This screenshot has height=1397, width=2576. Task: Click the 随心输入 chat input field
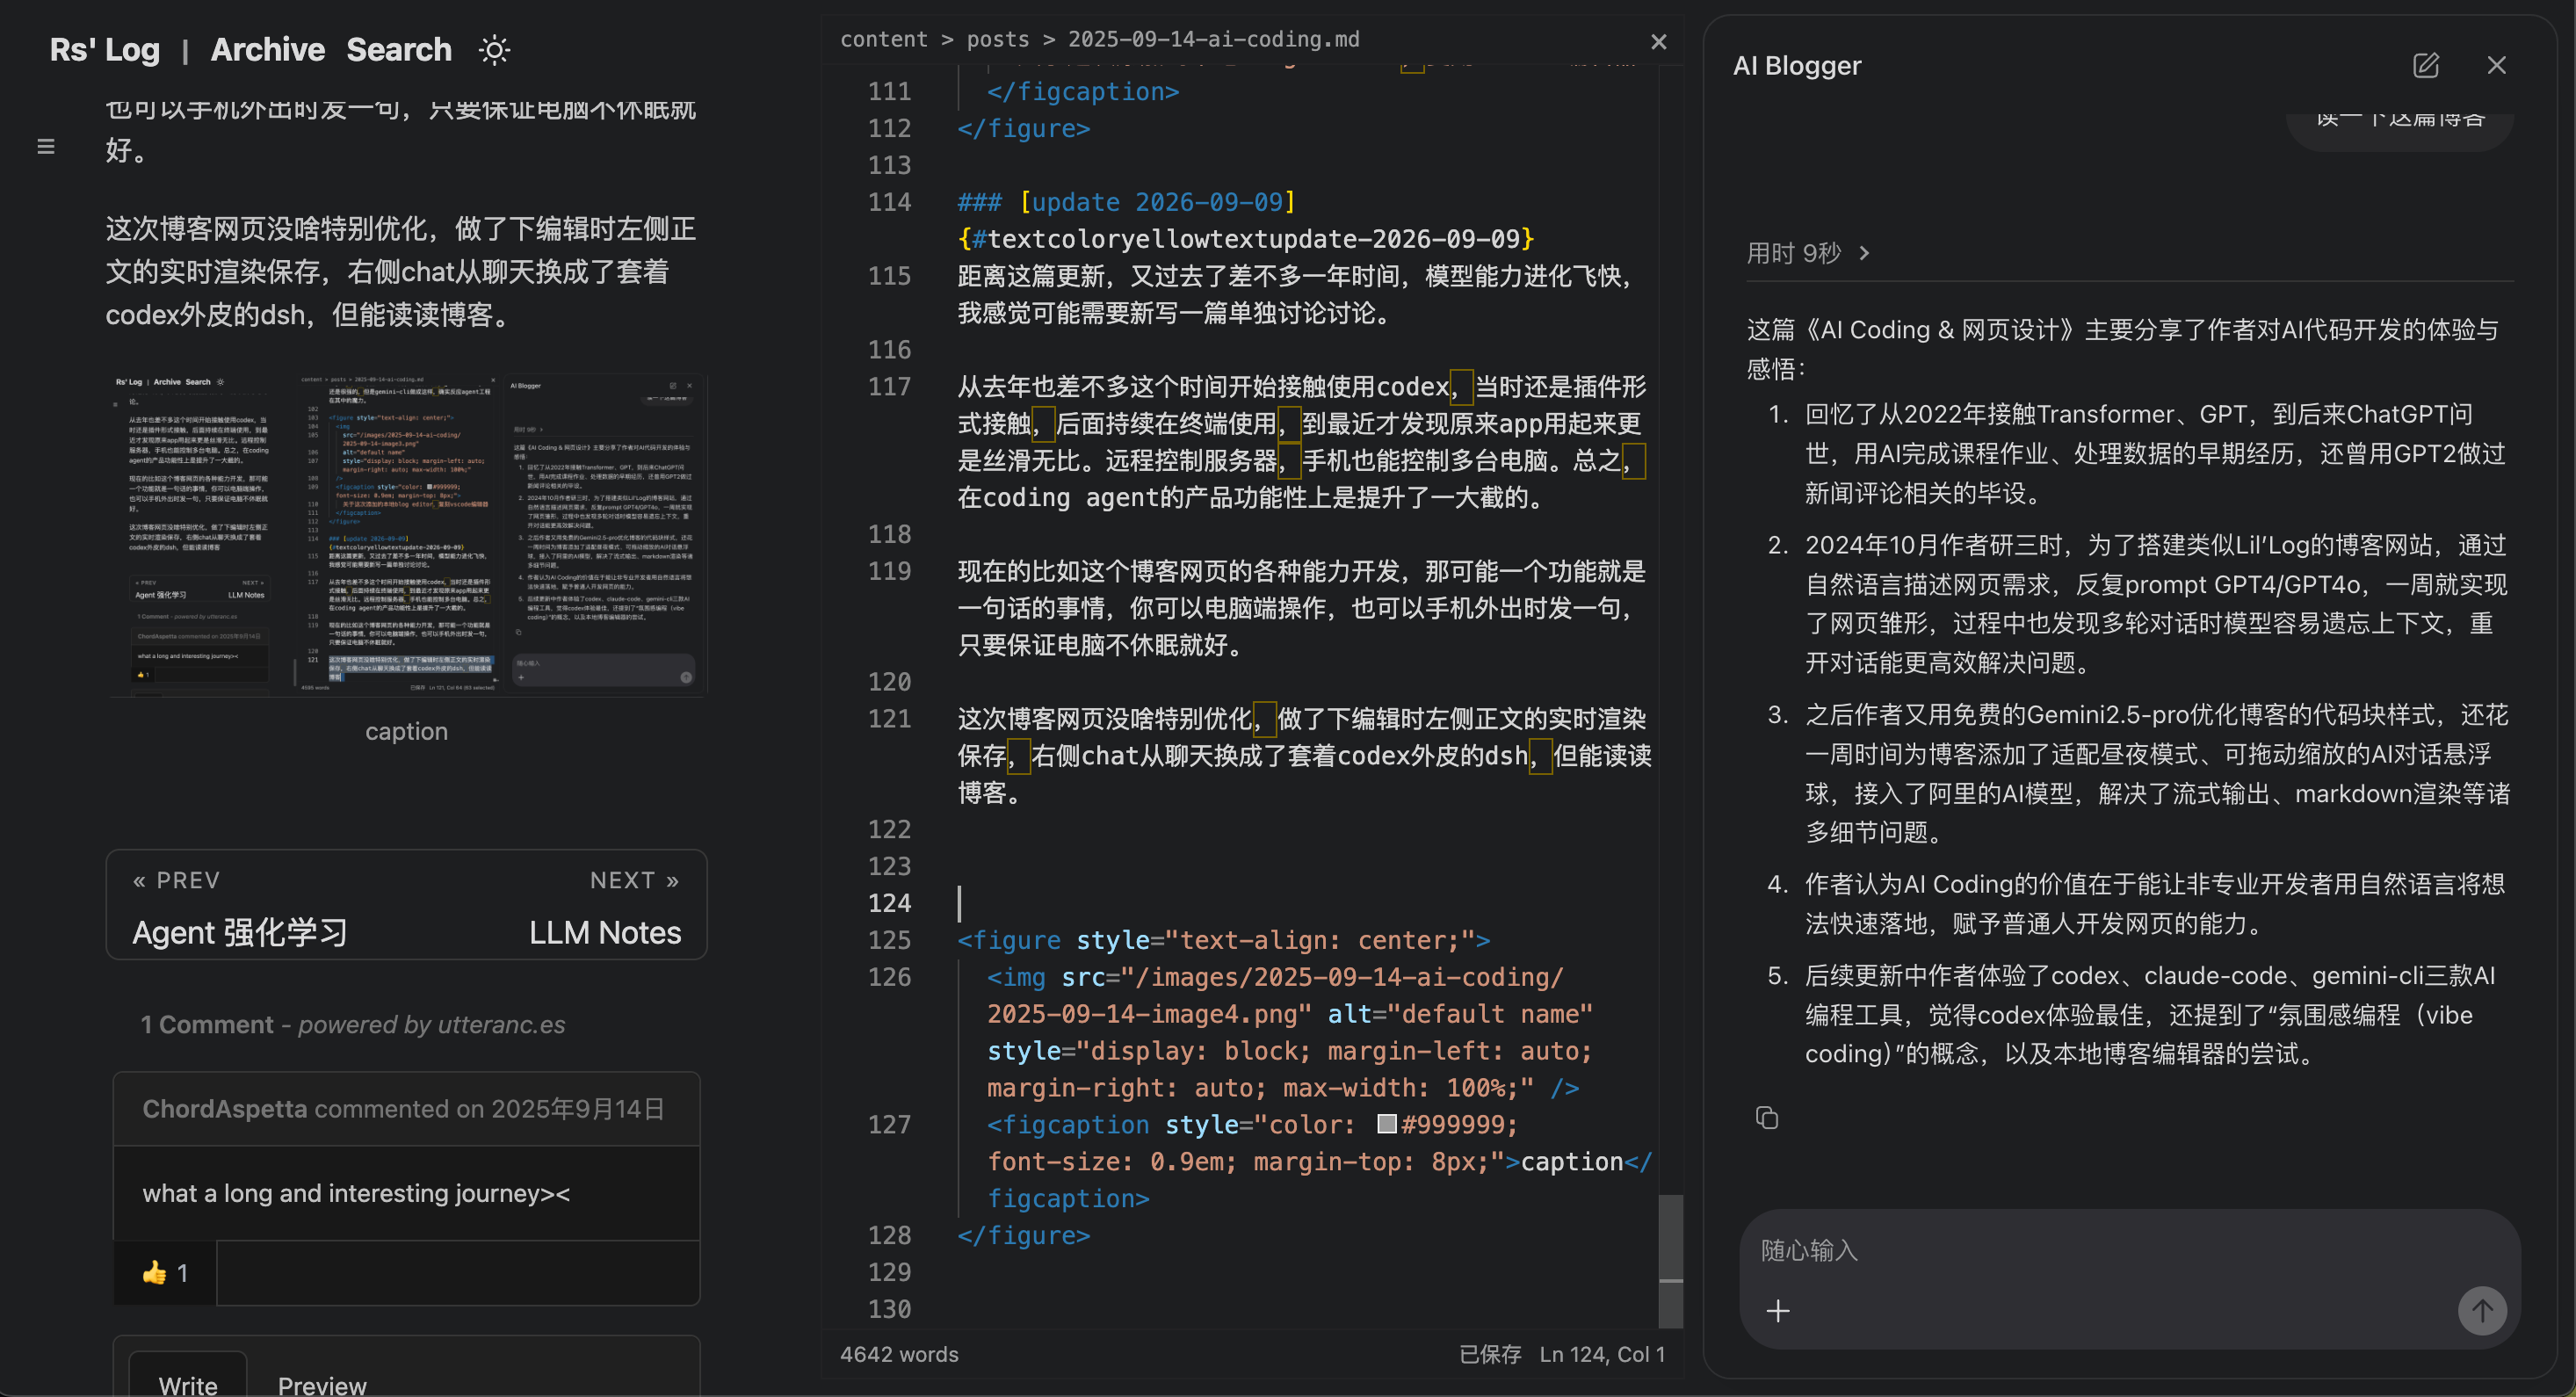(2128, 1251)
